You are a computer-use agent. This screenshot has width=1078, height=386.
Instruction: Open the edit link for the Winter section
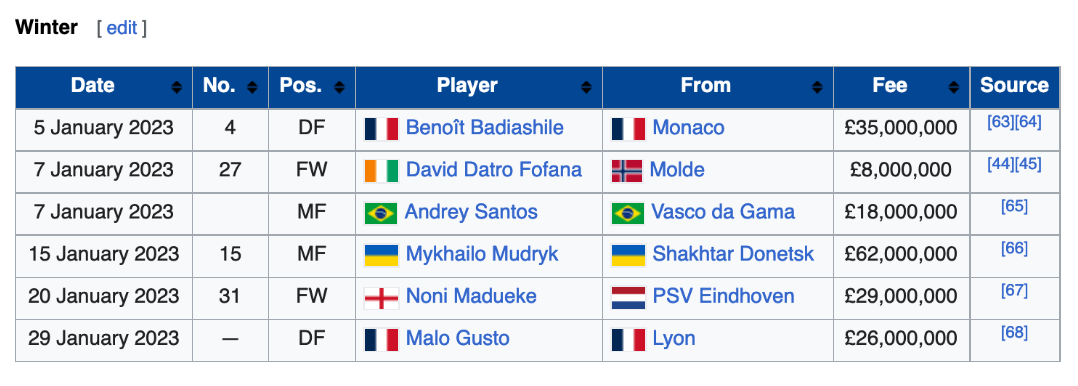click(122, 28)
